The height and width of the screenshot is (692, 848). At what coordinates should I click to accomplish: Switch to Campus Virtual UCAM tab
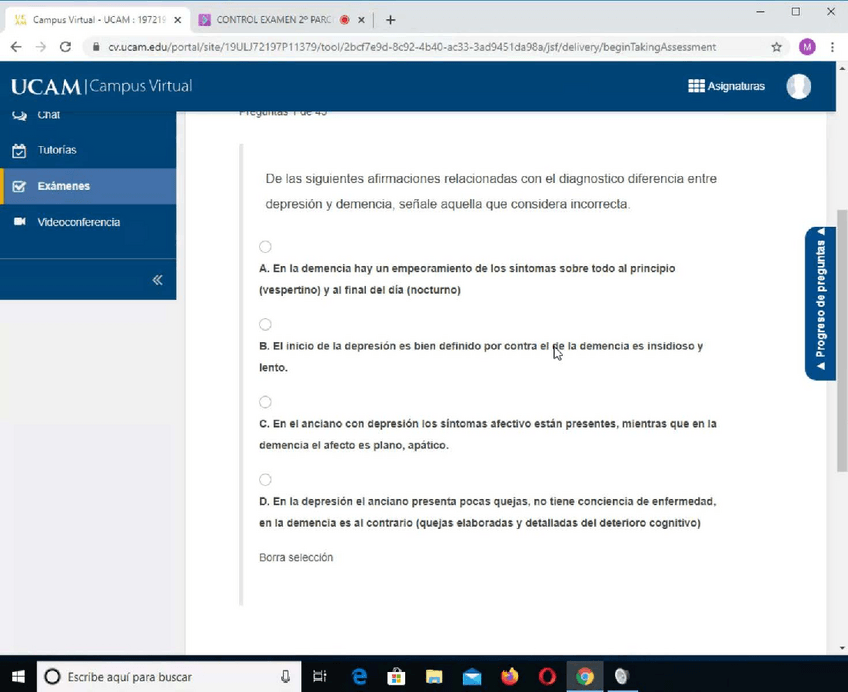click(x=97, y=20)
